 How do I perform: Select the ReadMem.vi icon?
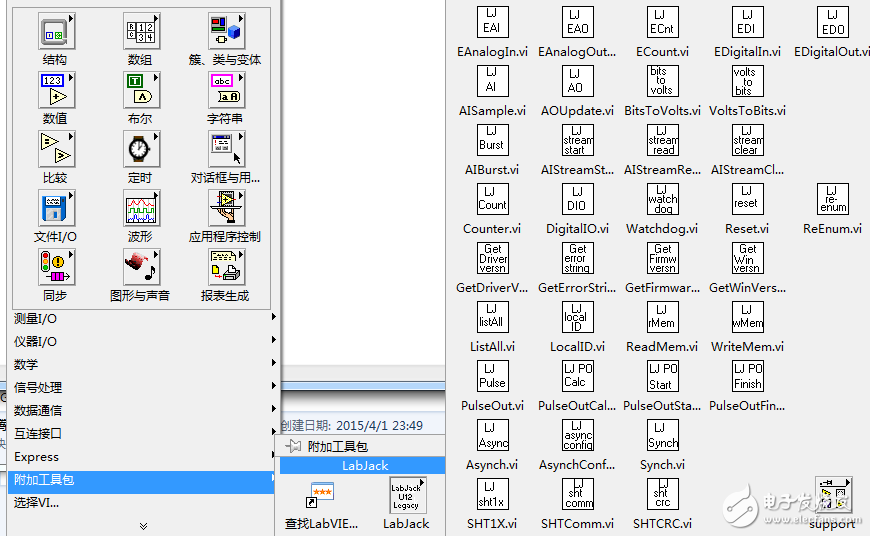662,317
